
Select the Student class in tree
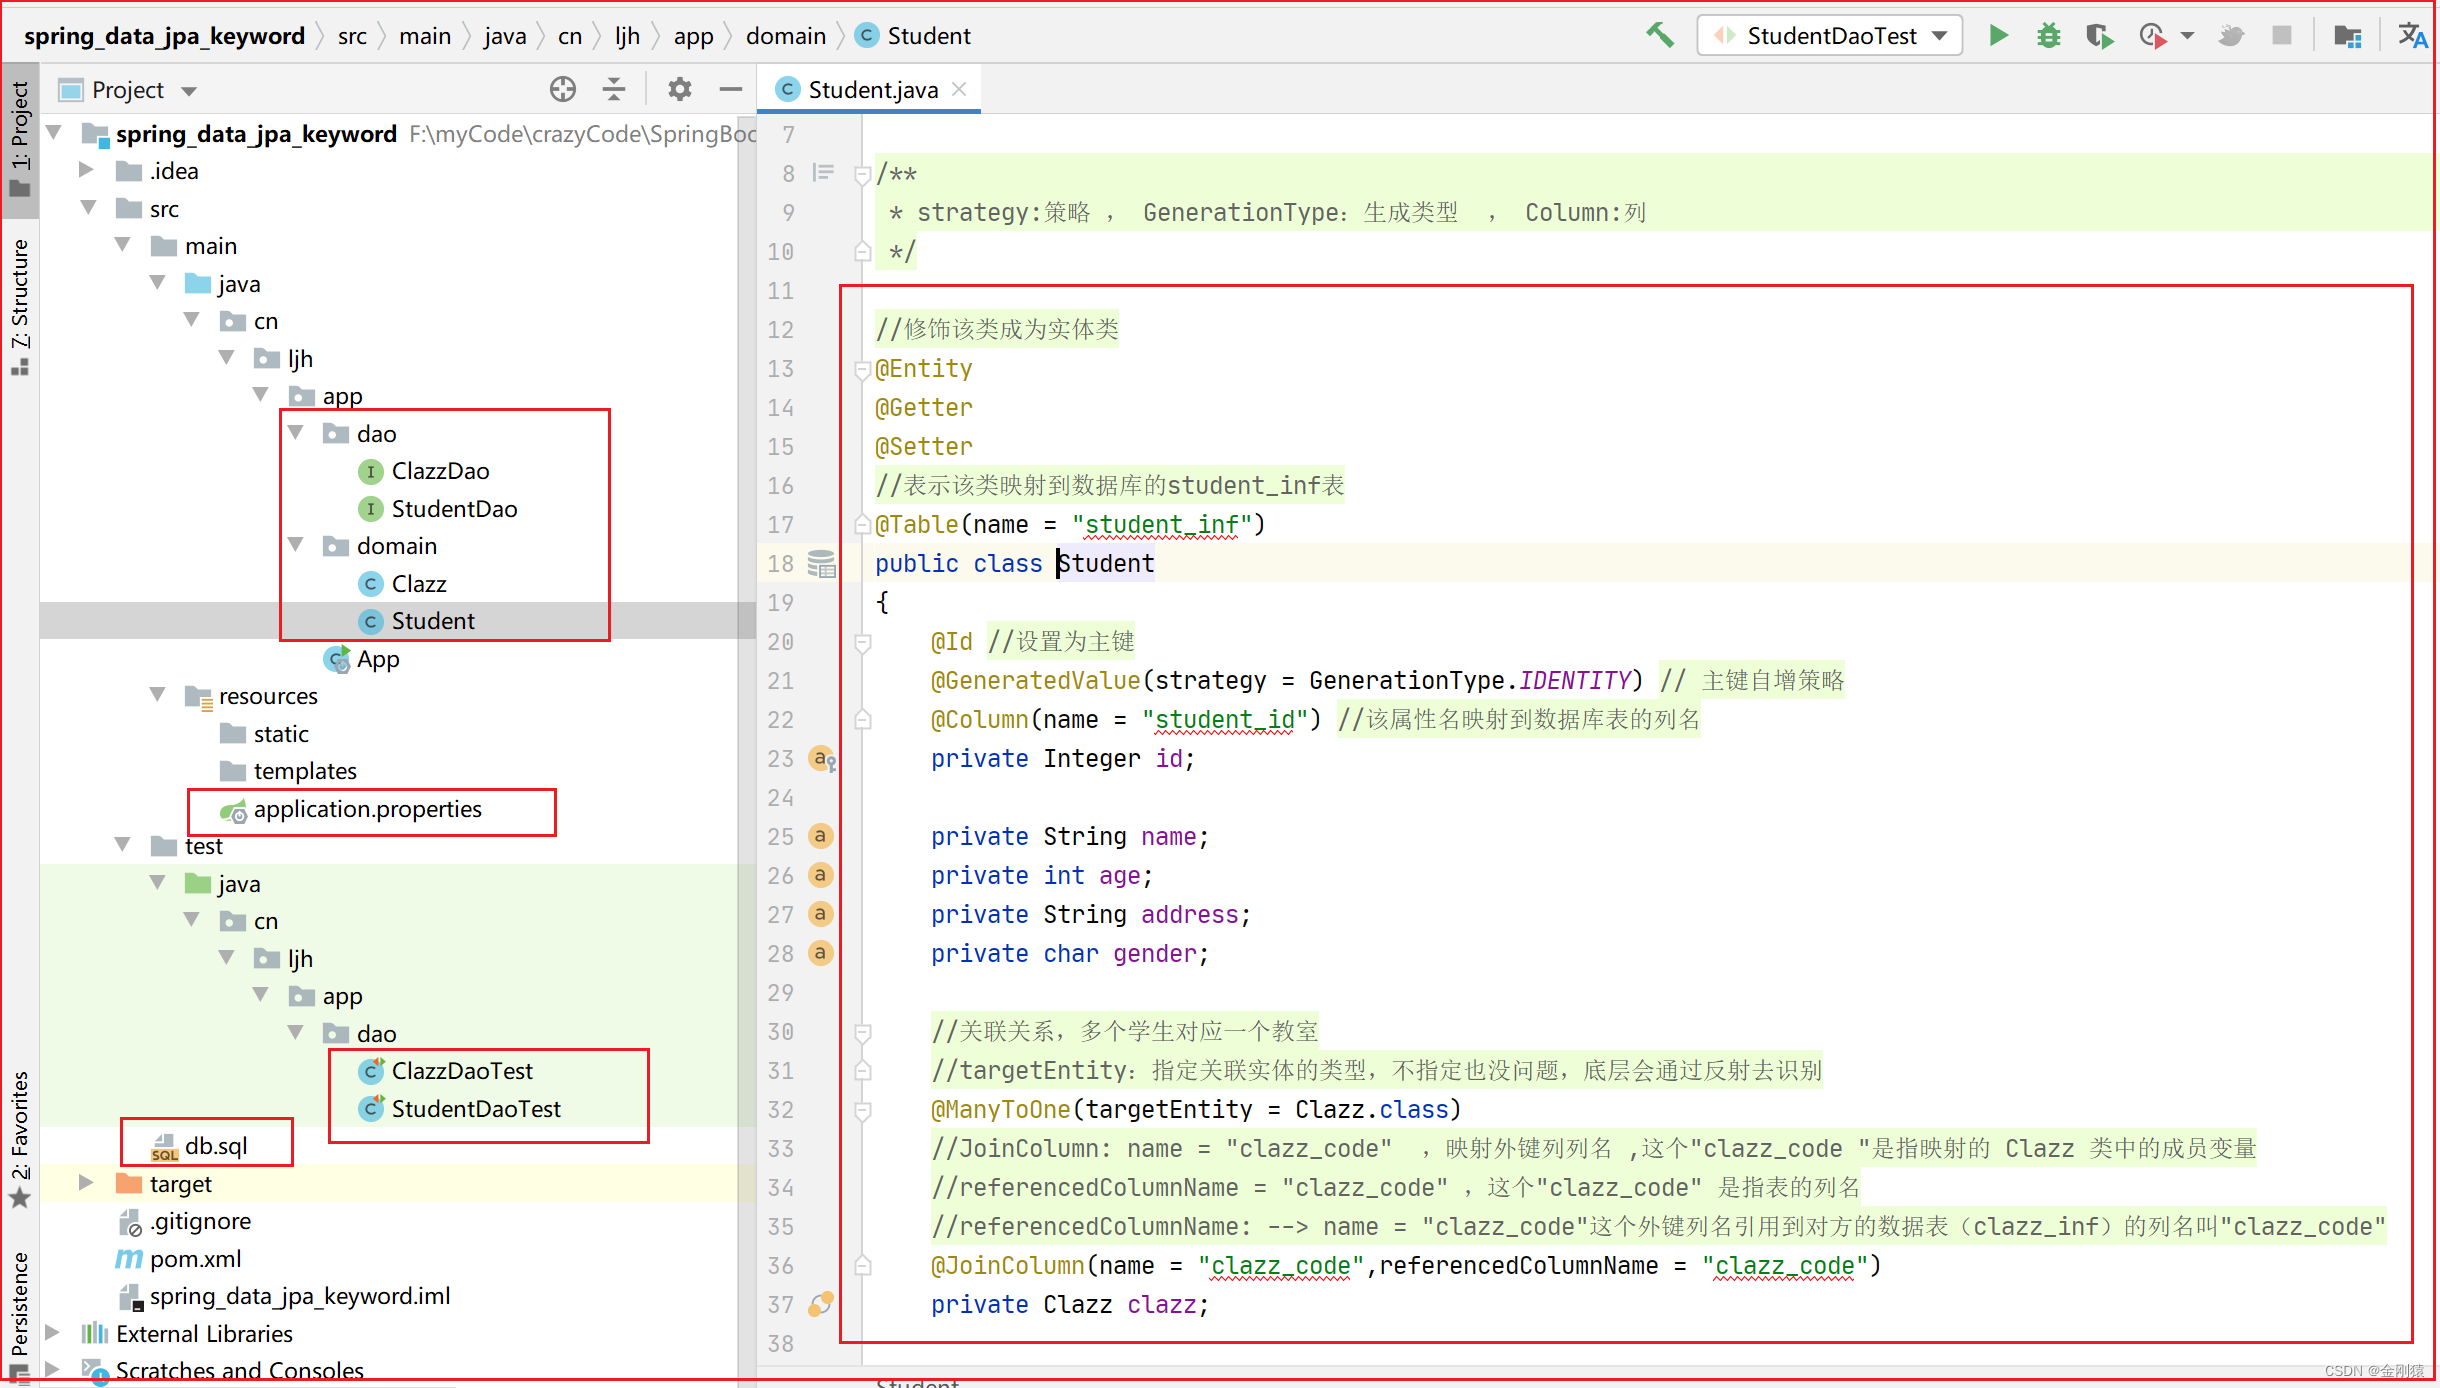click(x=433, y=621)
